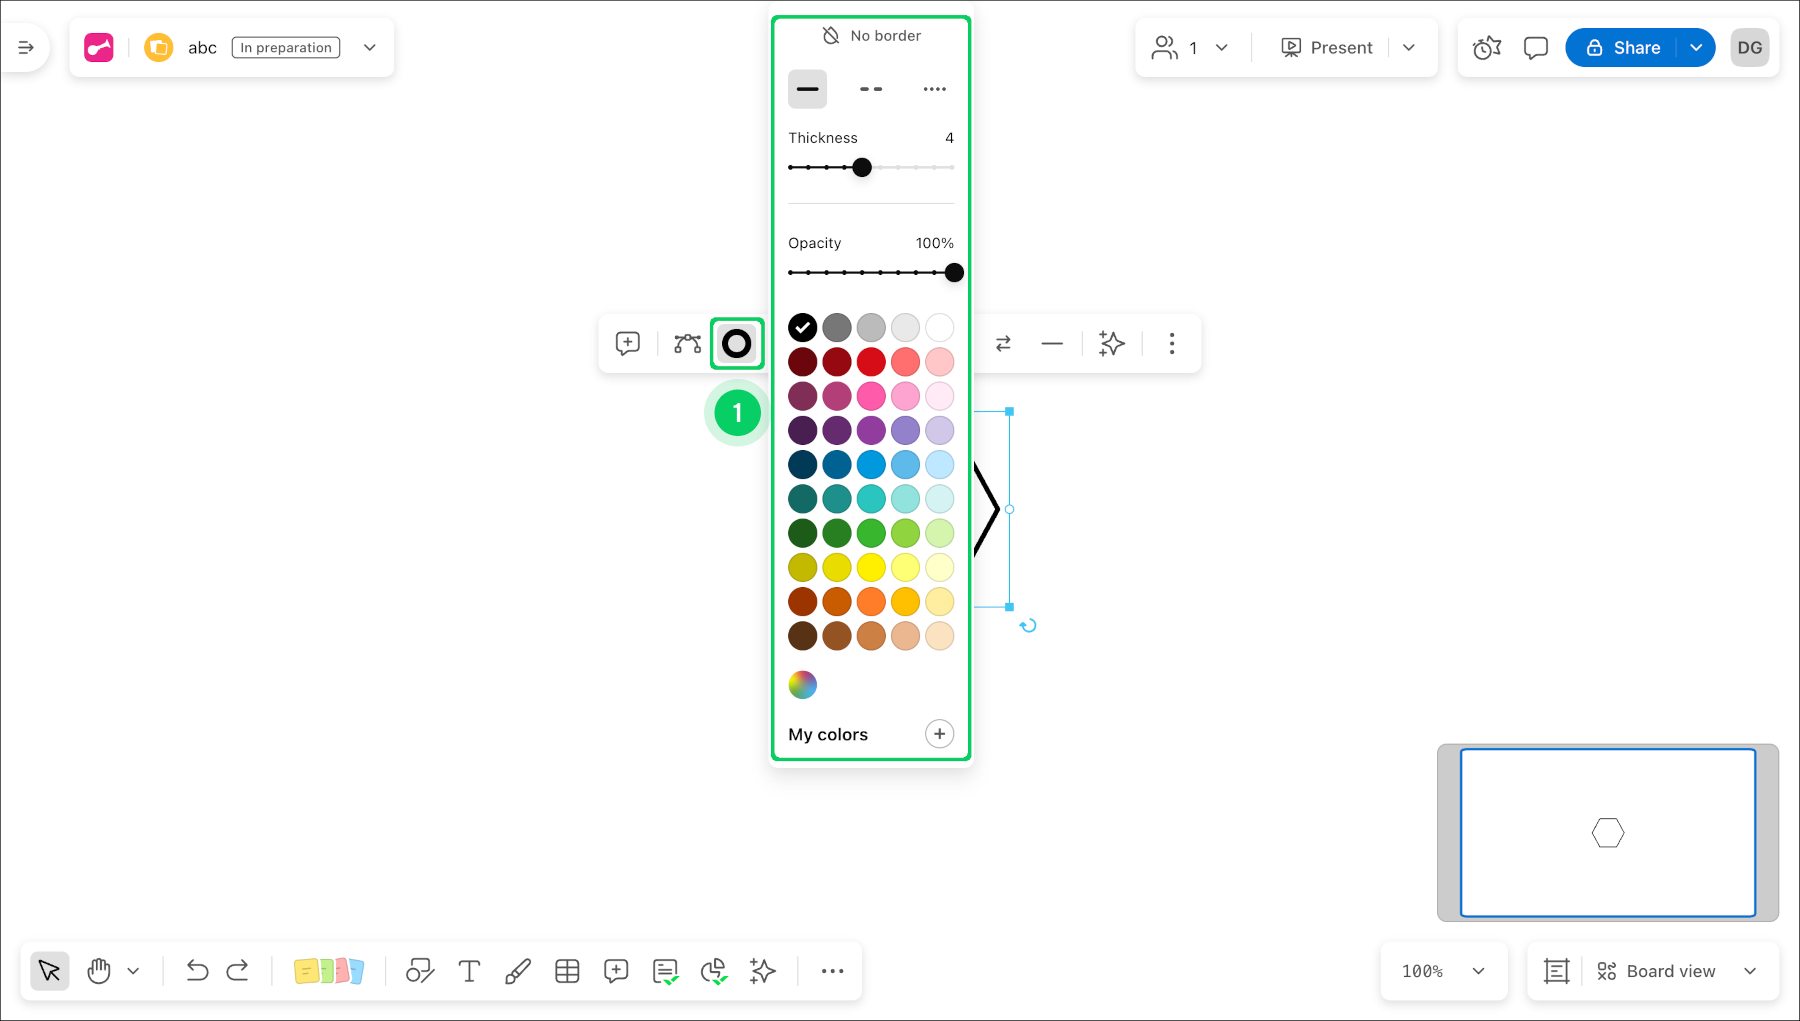Switch border style to dotted line
Image resolution: width=1800 pixels, height=1021 pixels.
(934, 89)
